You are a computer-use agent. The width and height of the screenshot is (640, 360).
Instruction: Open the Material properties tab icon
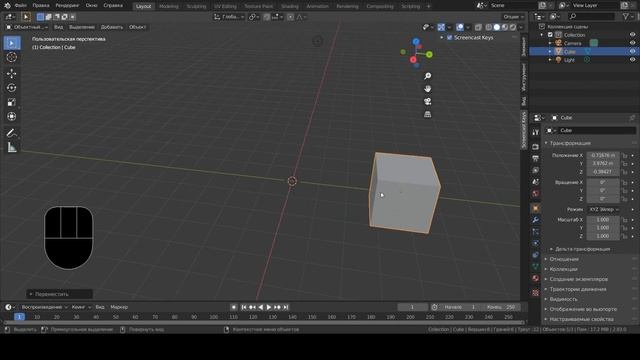pos(536,278)
